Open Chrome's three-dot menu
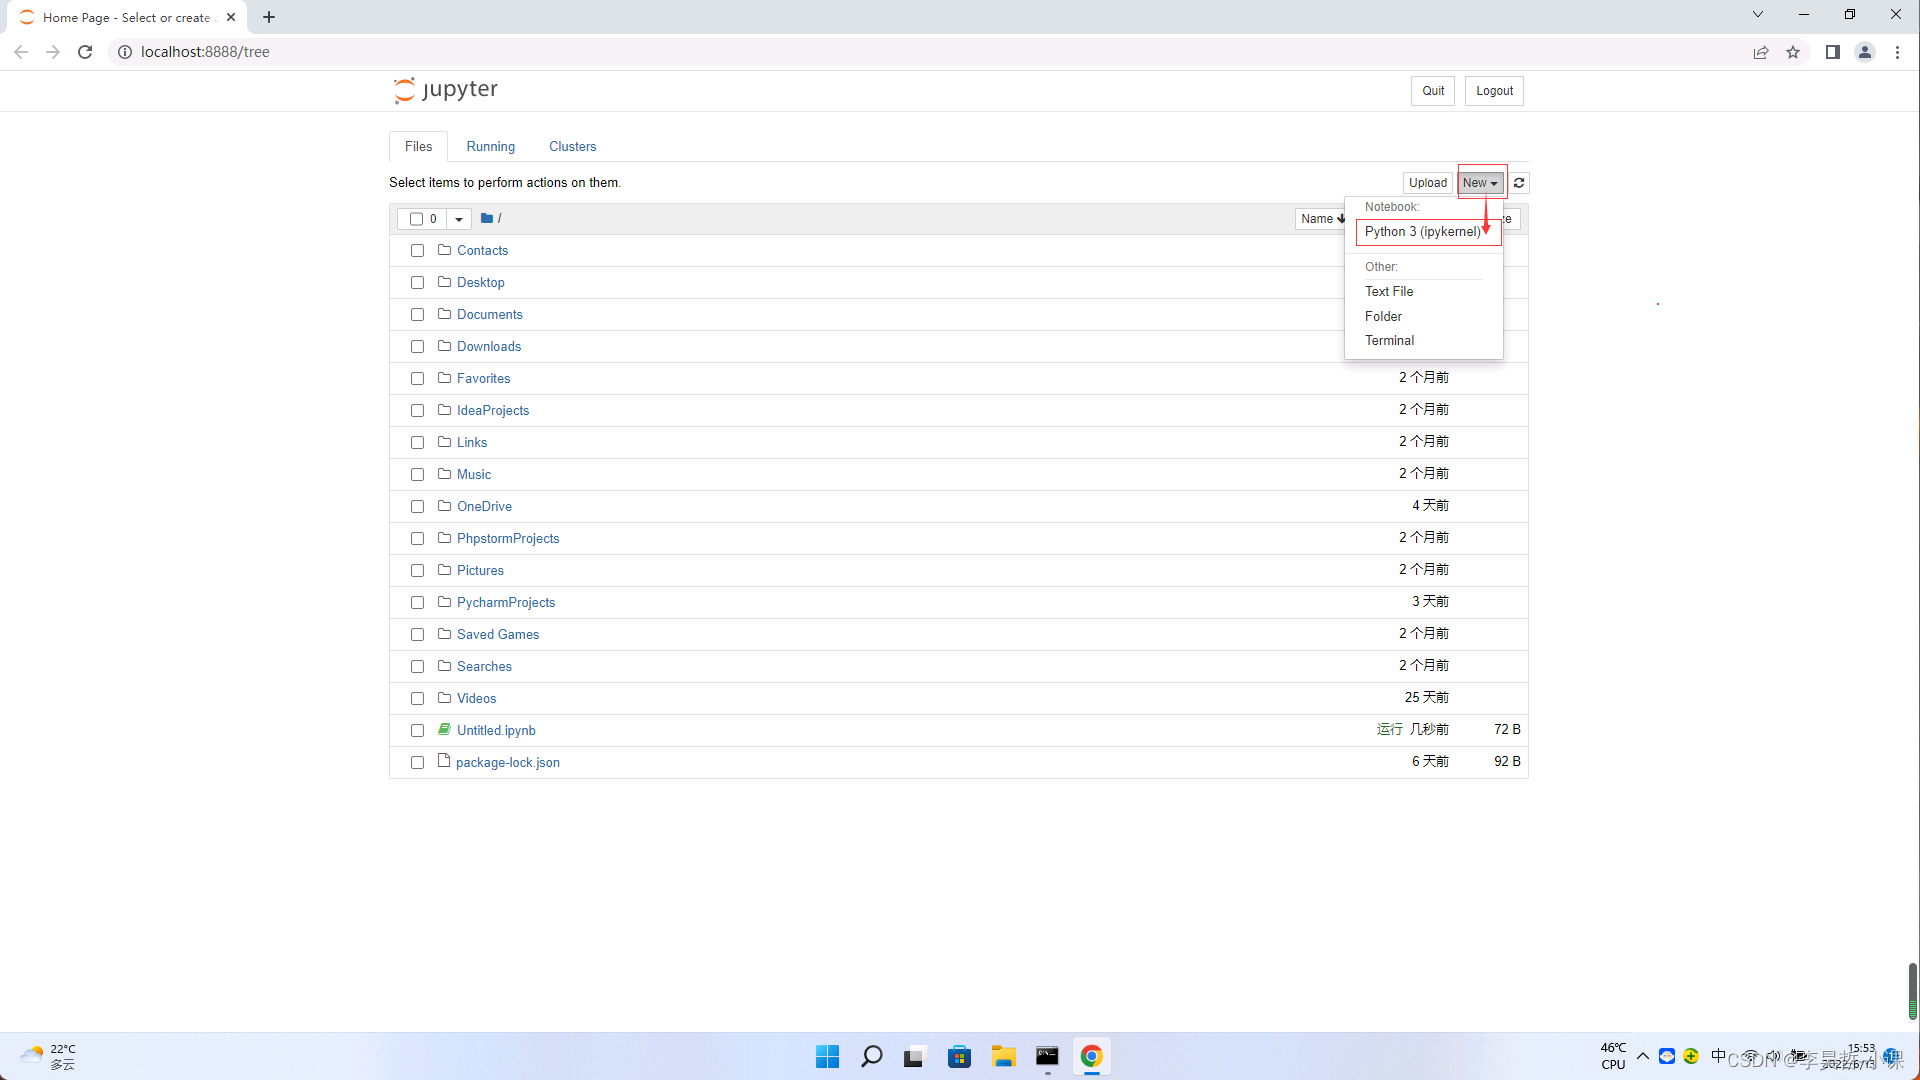Image resolution: width=1920 pixels, height=1080 pixels. (1897, 52)
